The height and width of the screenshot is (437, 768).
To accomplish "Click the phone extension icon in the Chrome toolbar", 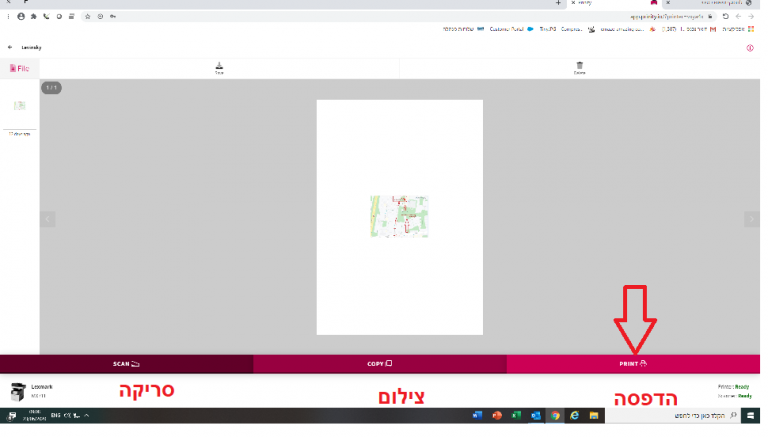I will point(47,16).
